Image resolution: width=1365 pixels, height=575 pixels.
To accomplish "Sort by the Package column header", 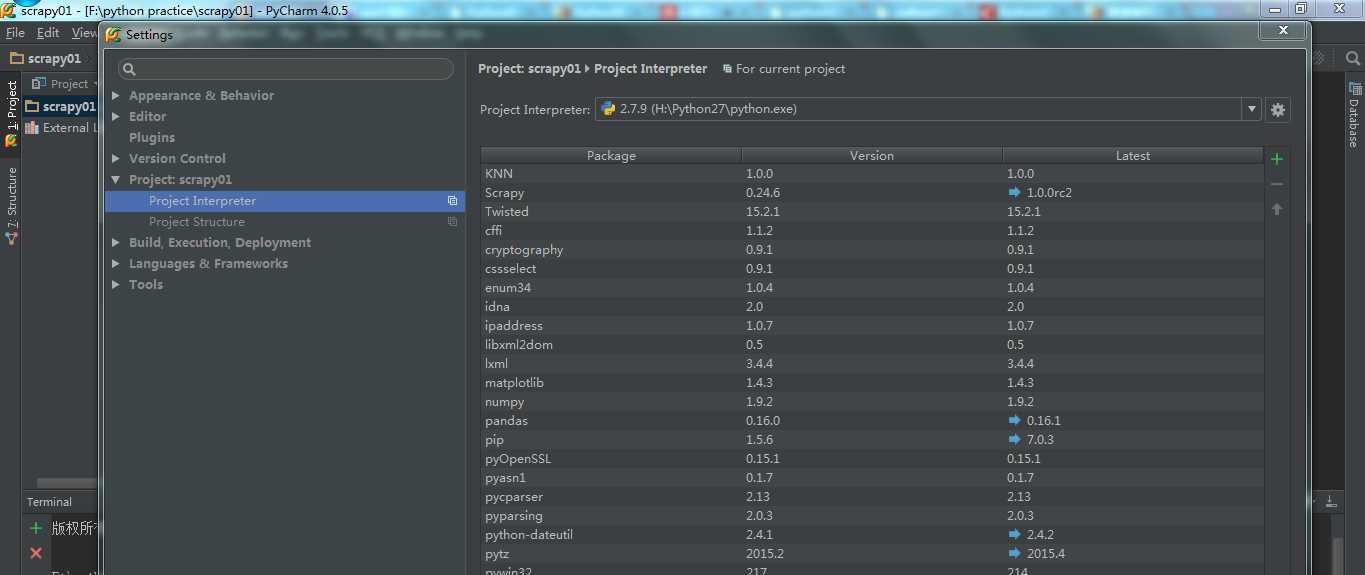I will (611, 156).
